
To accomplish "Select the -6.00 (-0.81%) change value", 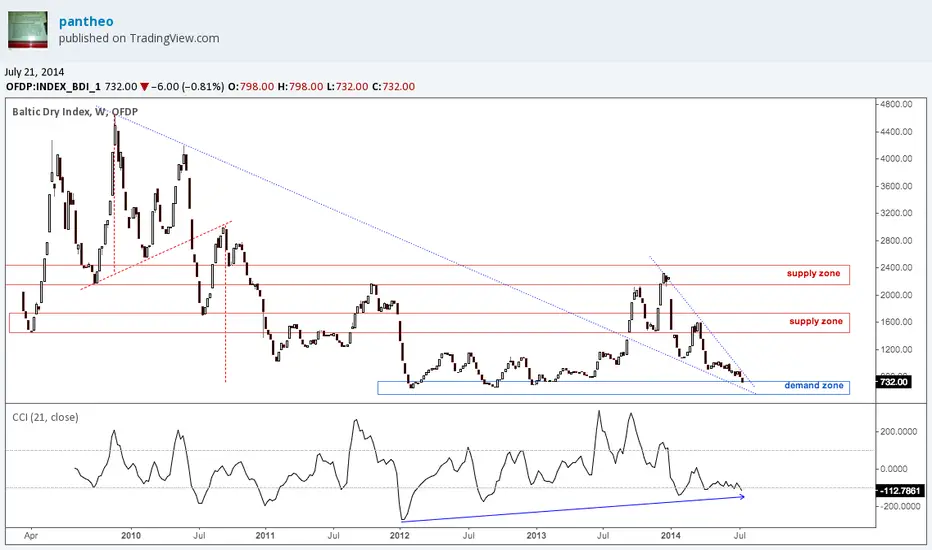I will [x=188, y=87].
